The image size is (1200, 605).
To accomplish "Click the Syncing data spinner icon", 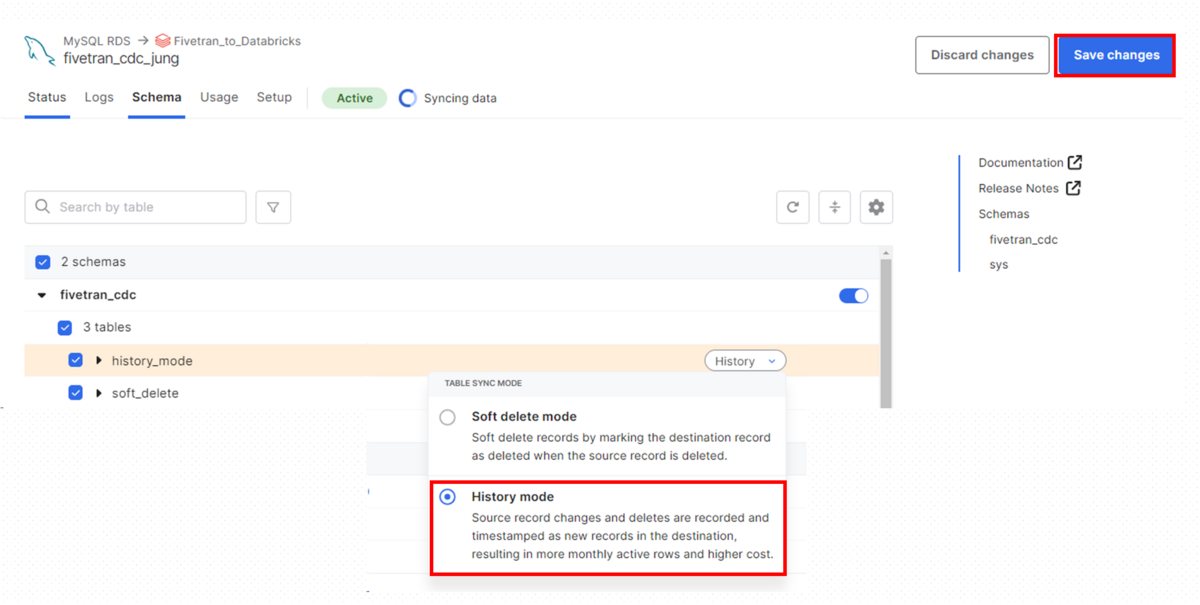I will click(x=407, y=98).
